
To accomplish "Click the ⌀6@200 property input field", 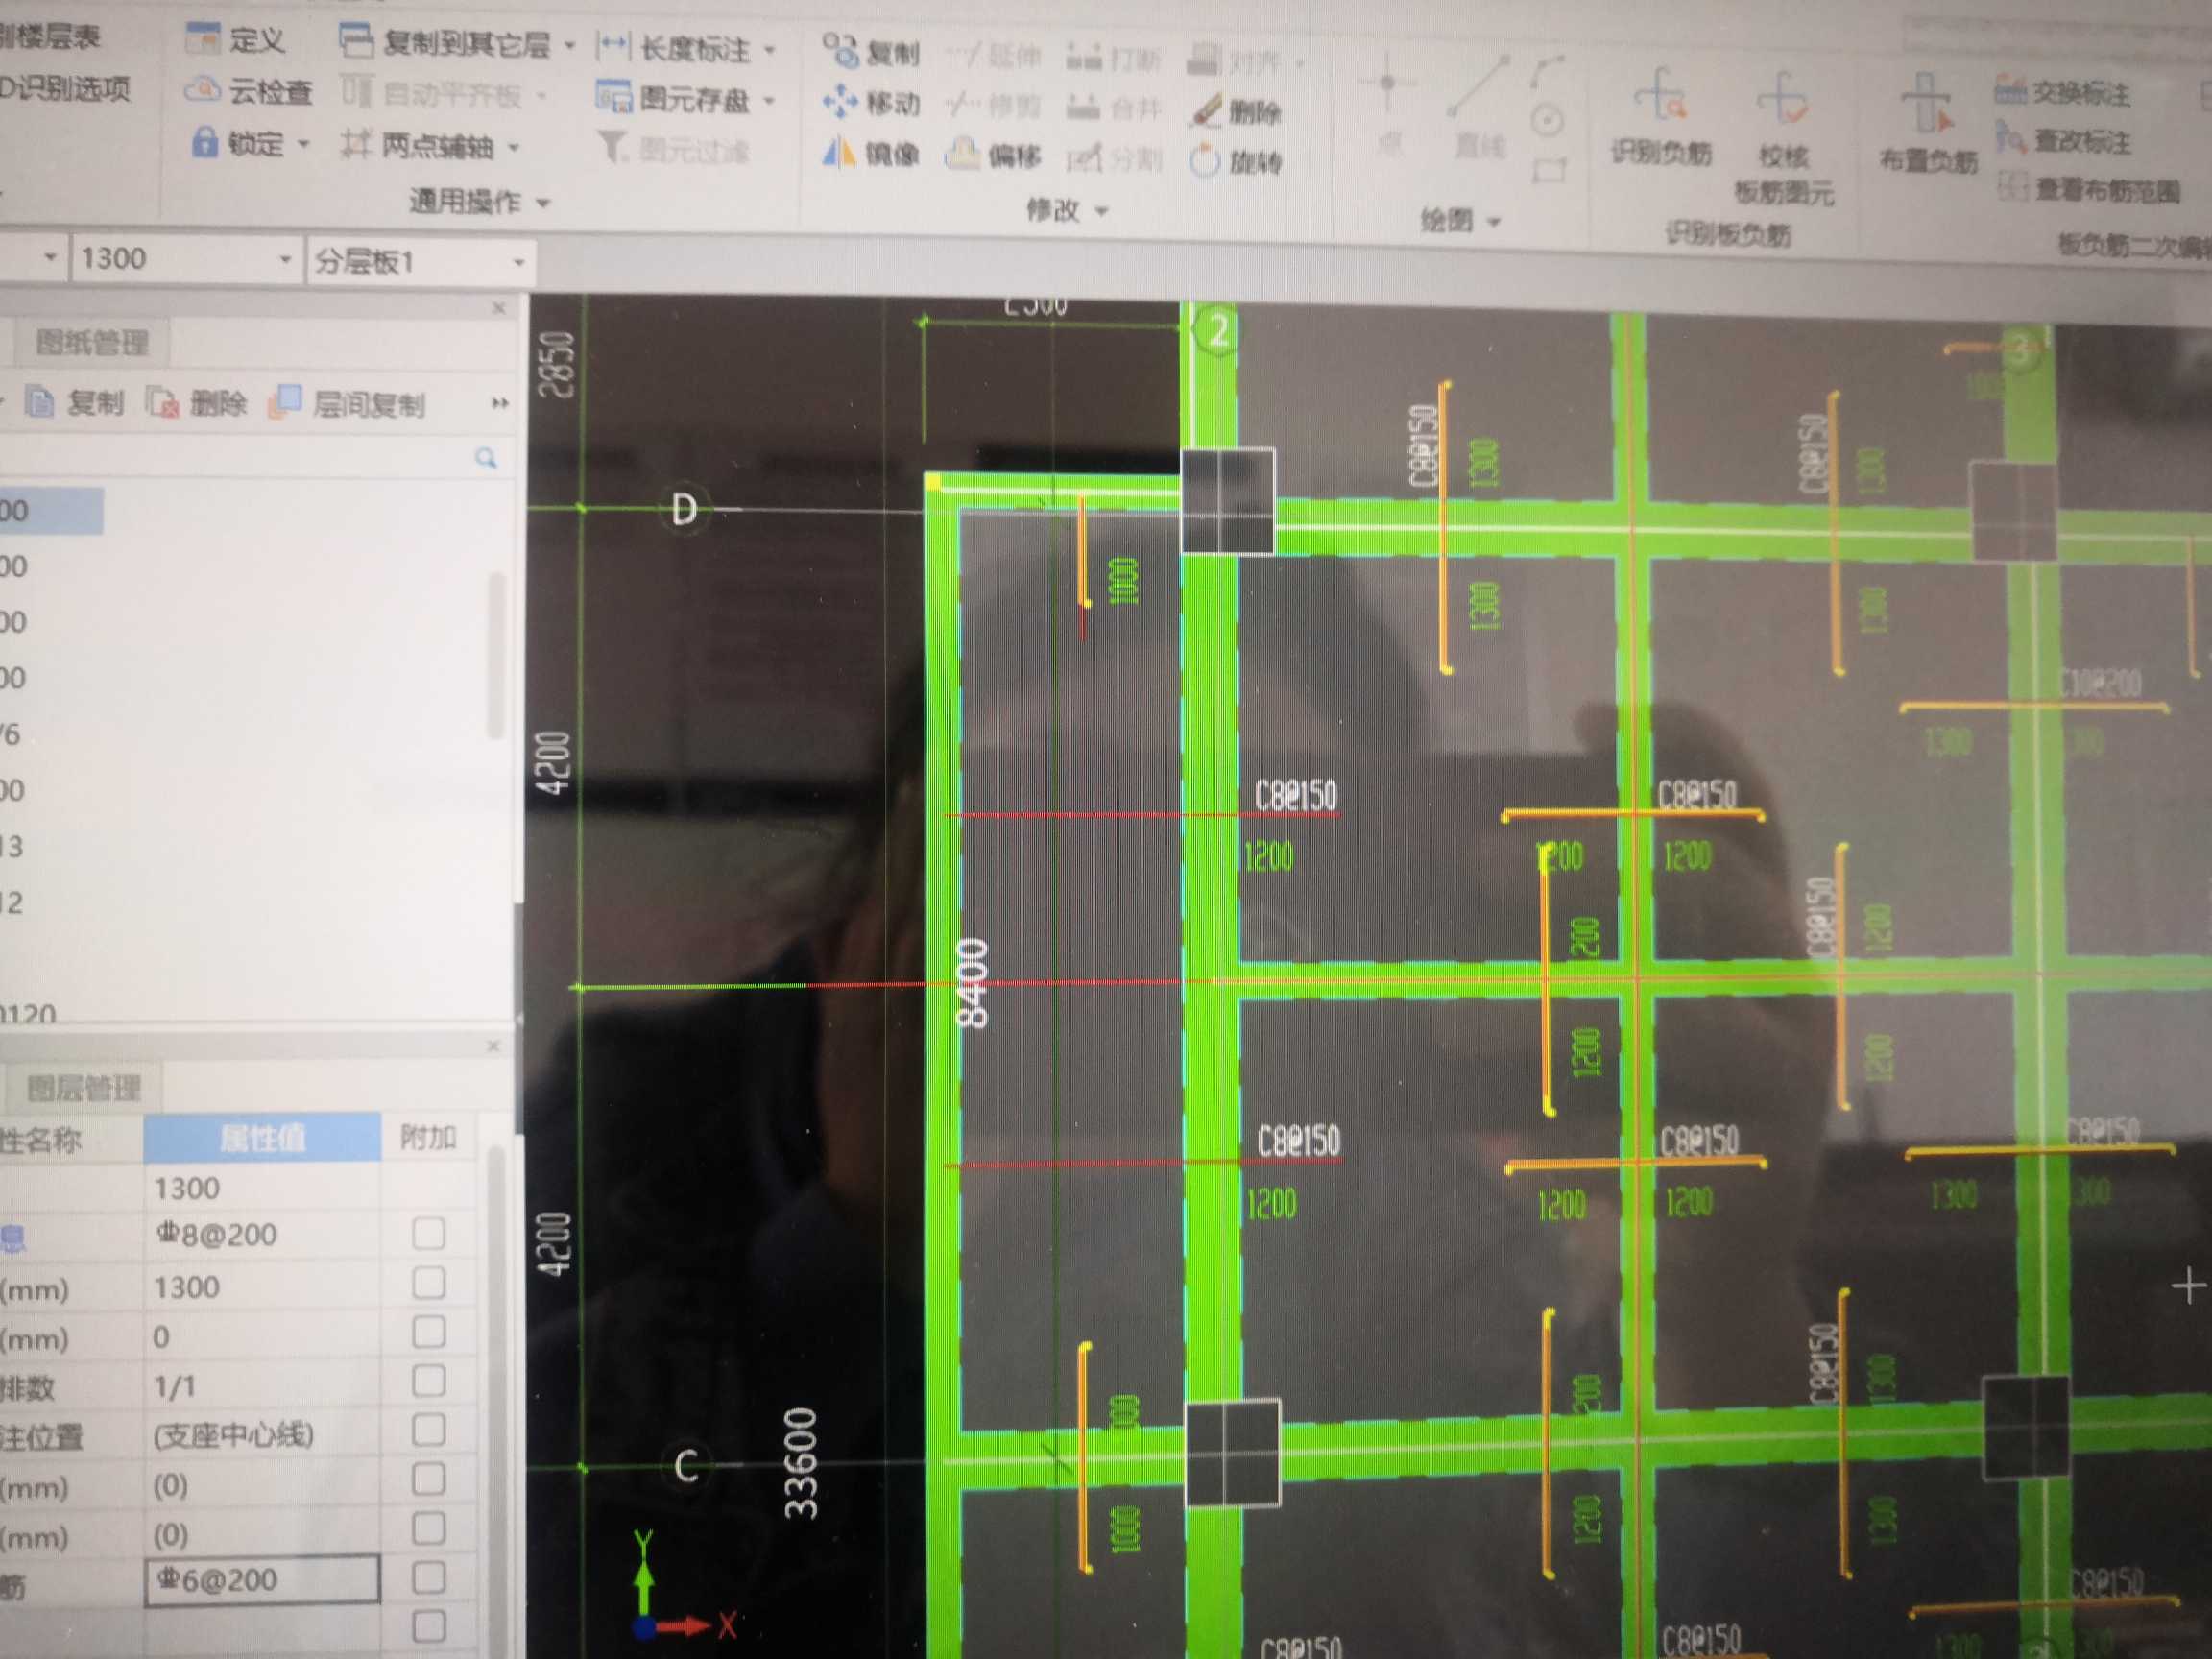I will click(262, 1580).
